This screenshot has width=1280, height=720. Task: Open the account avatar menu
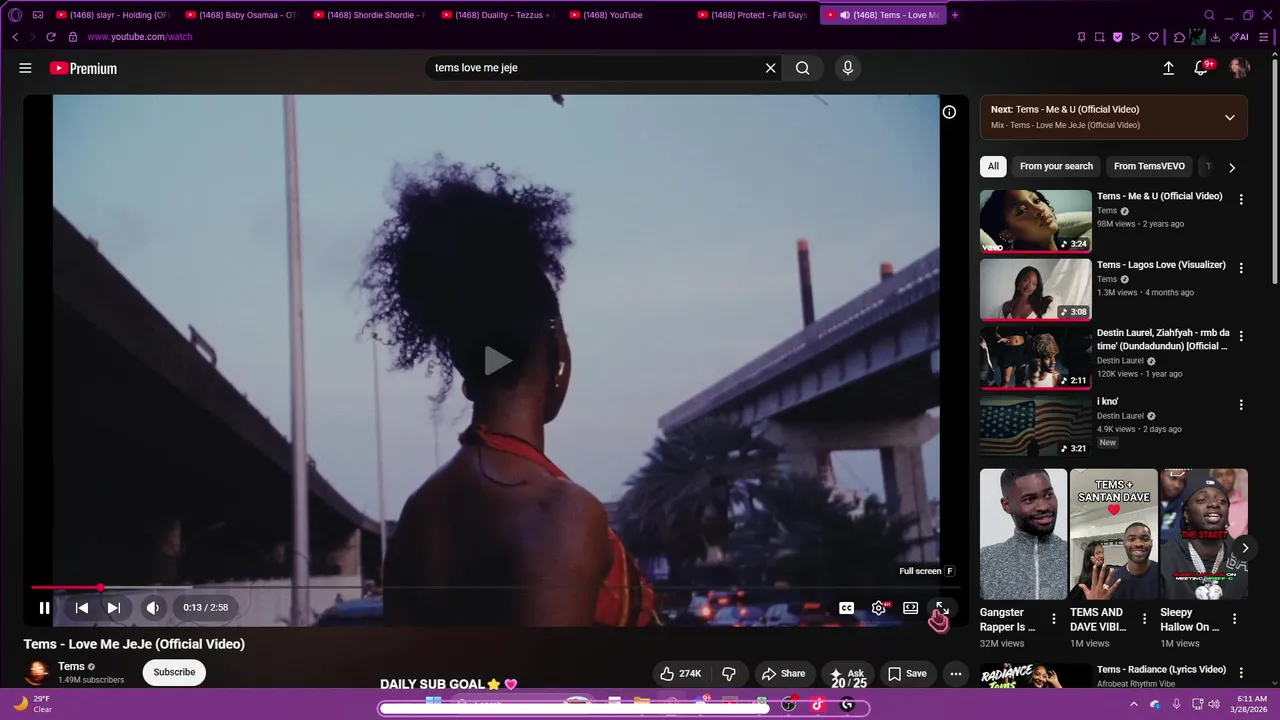1239,68
